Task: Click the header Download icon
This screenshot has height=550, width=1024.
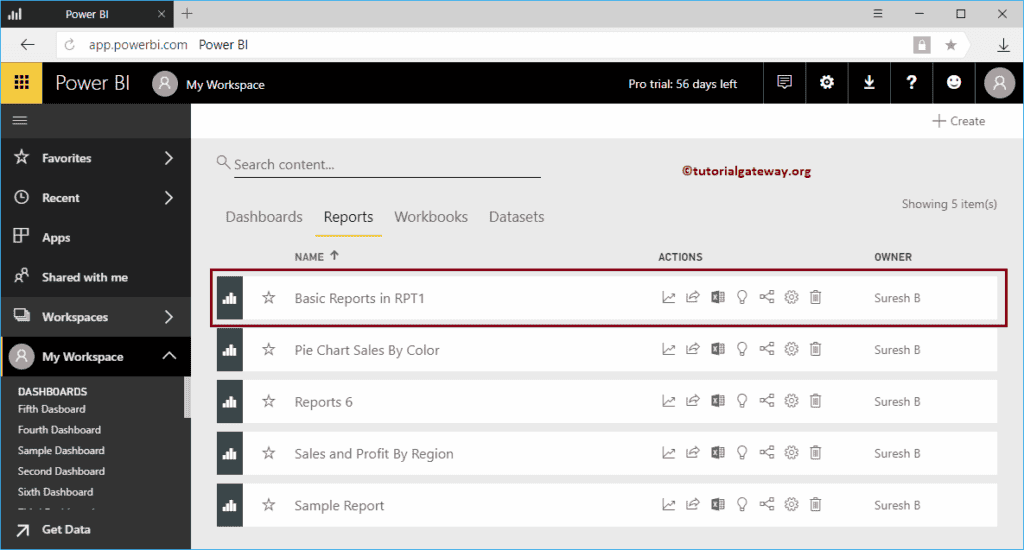Action: click(x=869, y=82)
